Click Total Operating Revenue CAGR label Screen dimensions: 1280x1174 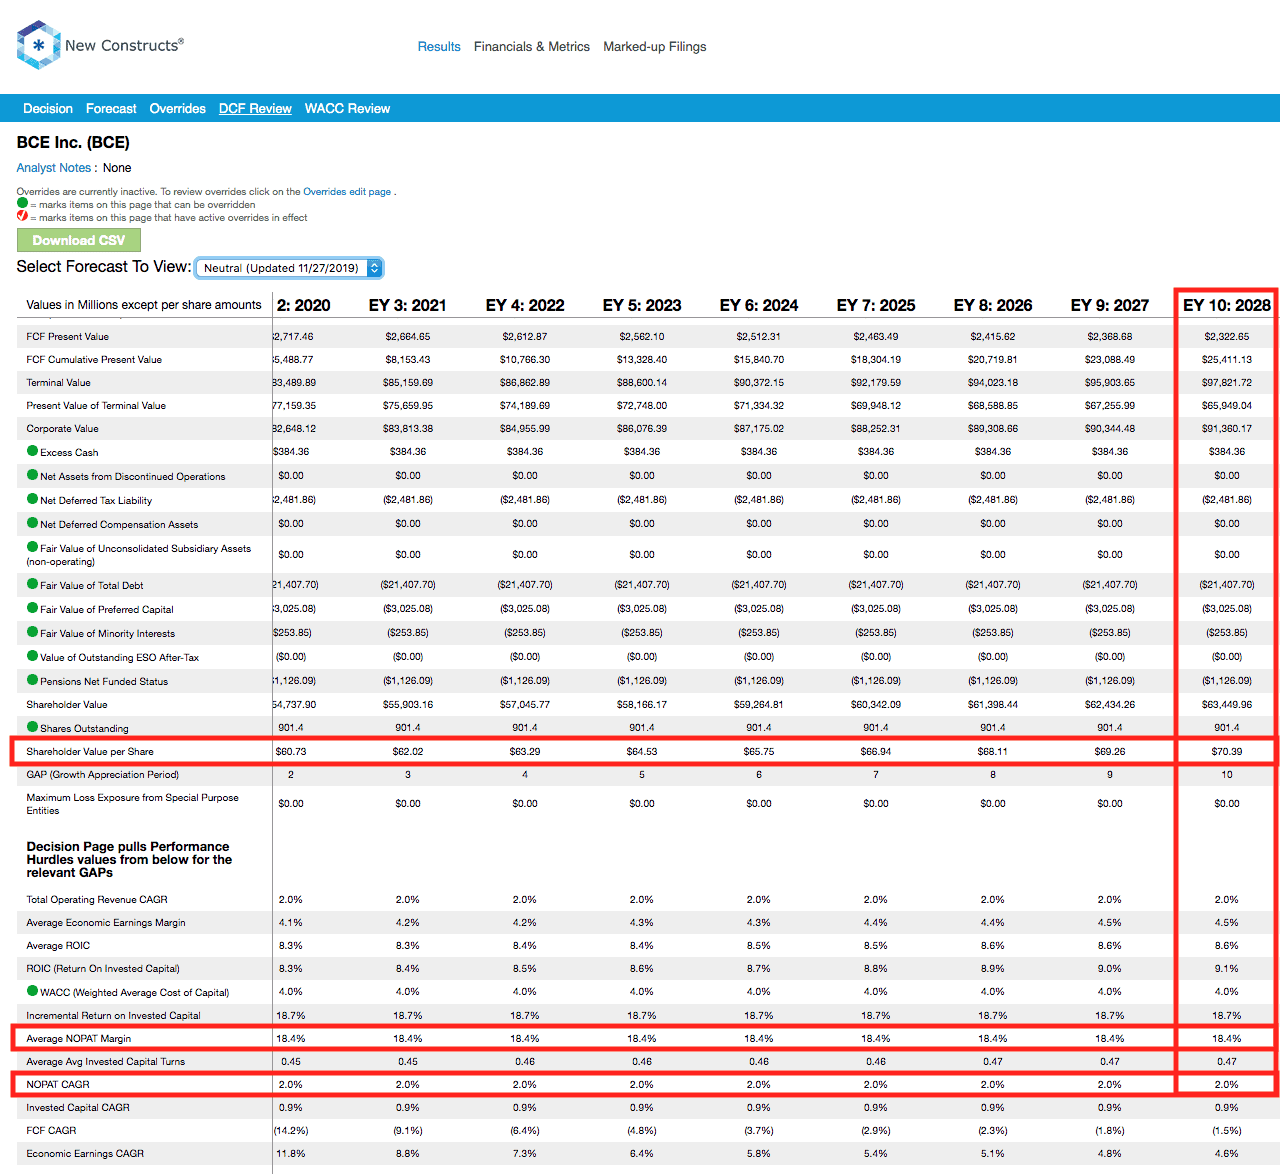(x=97, y=899)
